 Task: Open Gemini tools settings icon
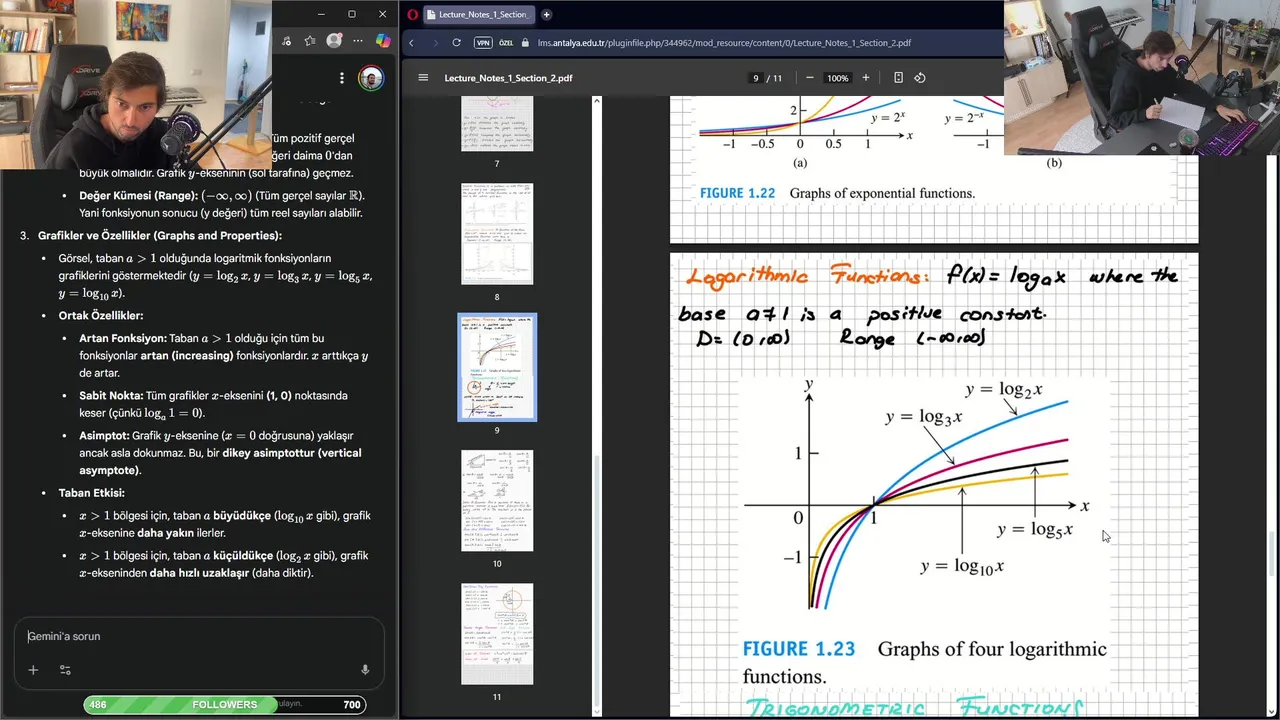[65, 670]
